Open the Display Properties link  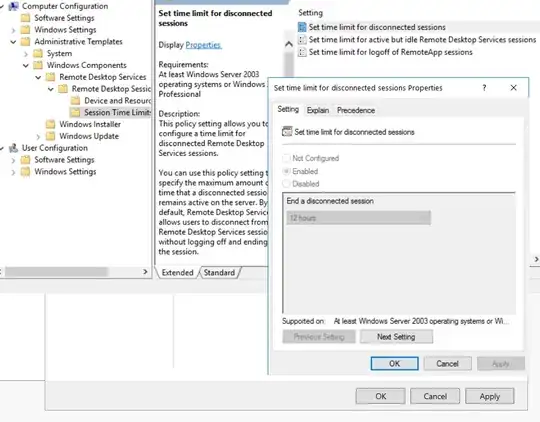click(x=203, y=45)
